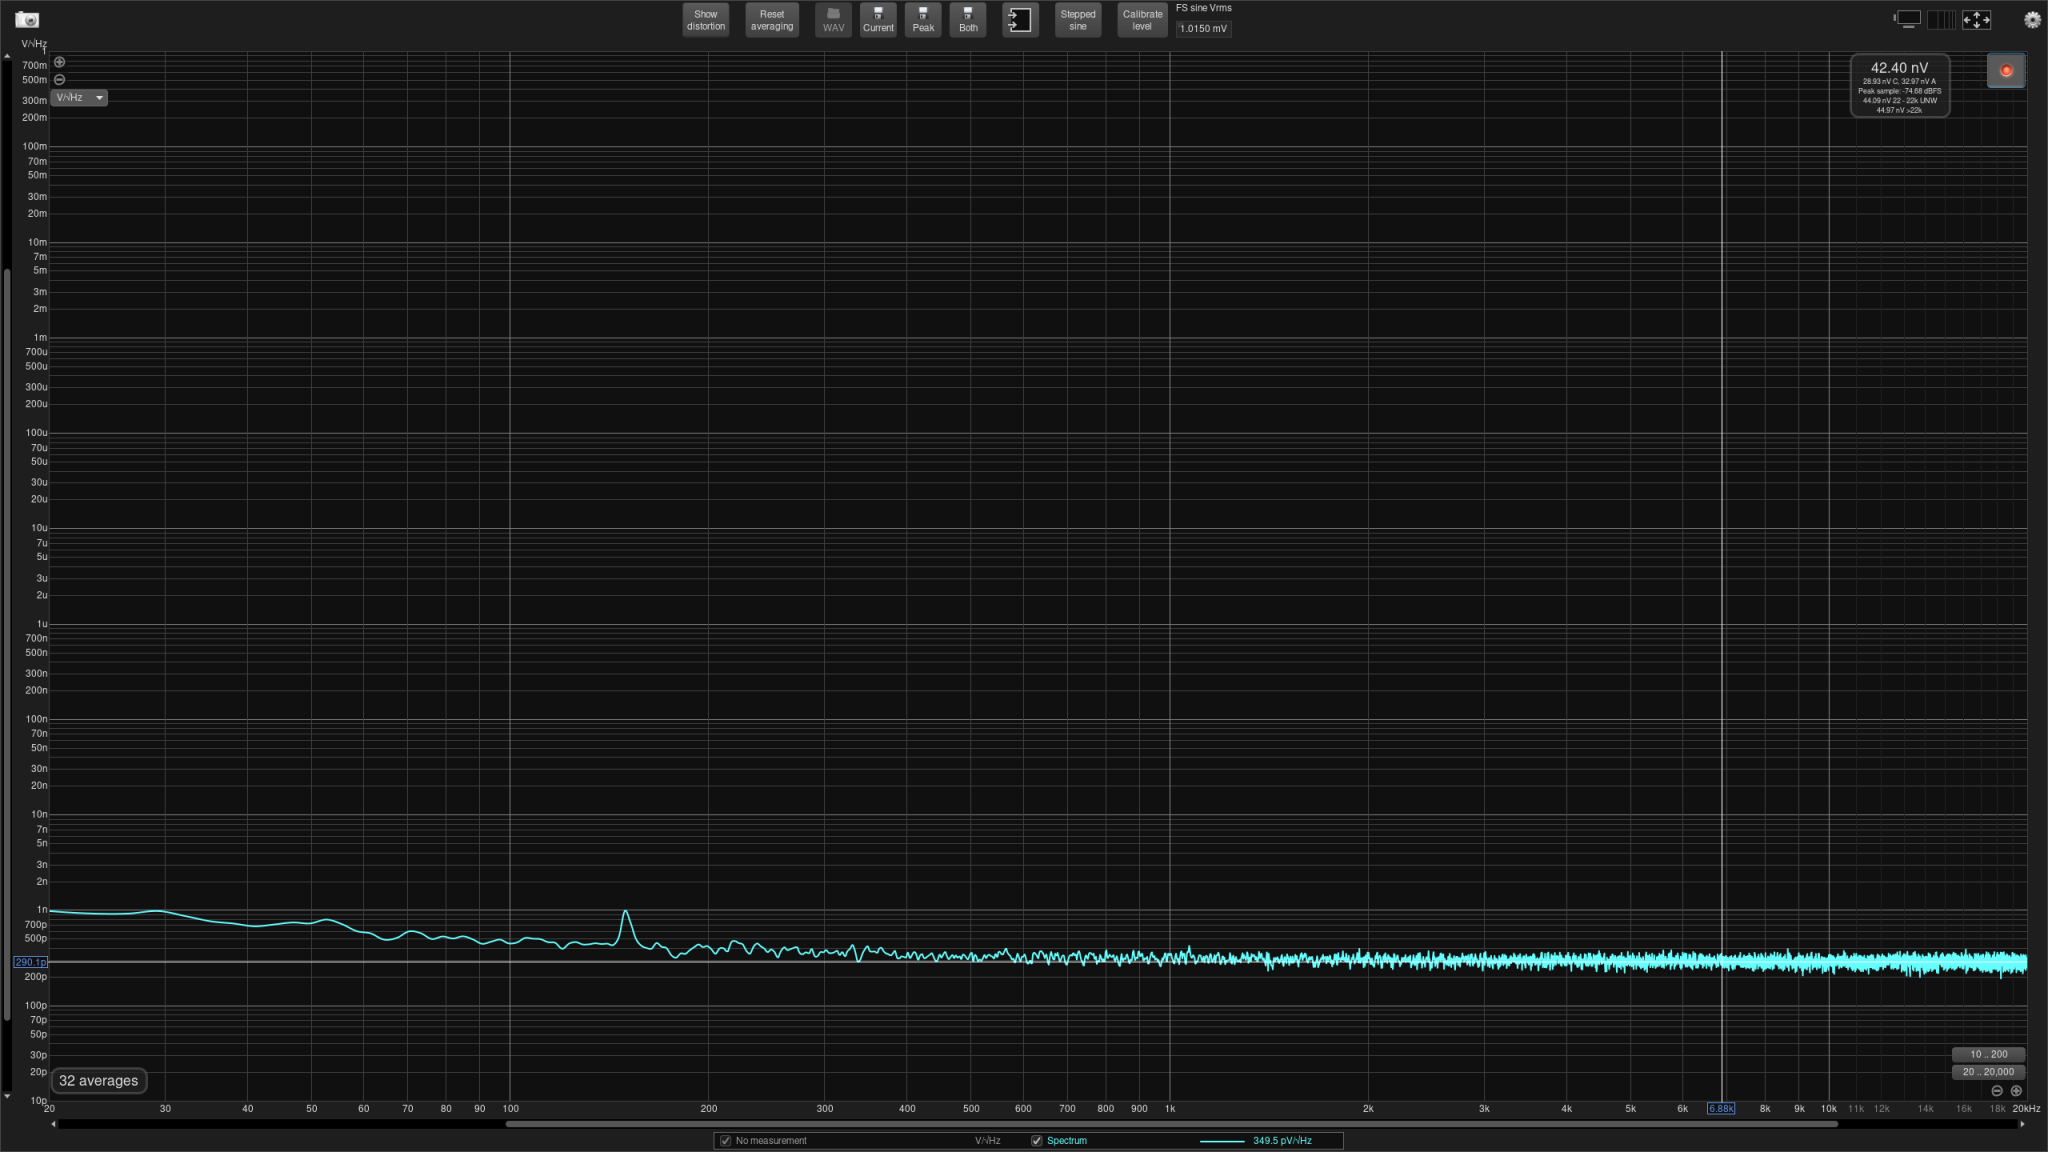
Task: Zoom in the horizontal frequency axis
Action: pos(2016,1091)
